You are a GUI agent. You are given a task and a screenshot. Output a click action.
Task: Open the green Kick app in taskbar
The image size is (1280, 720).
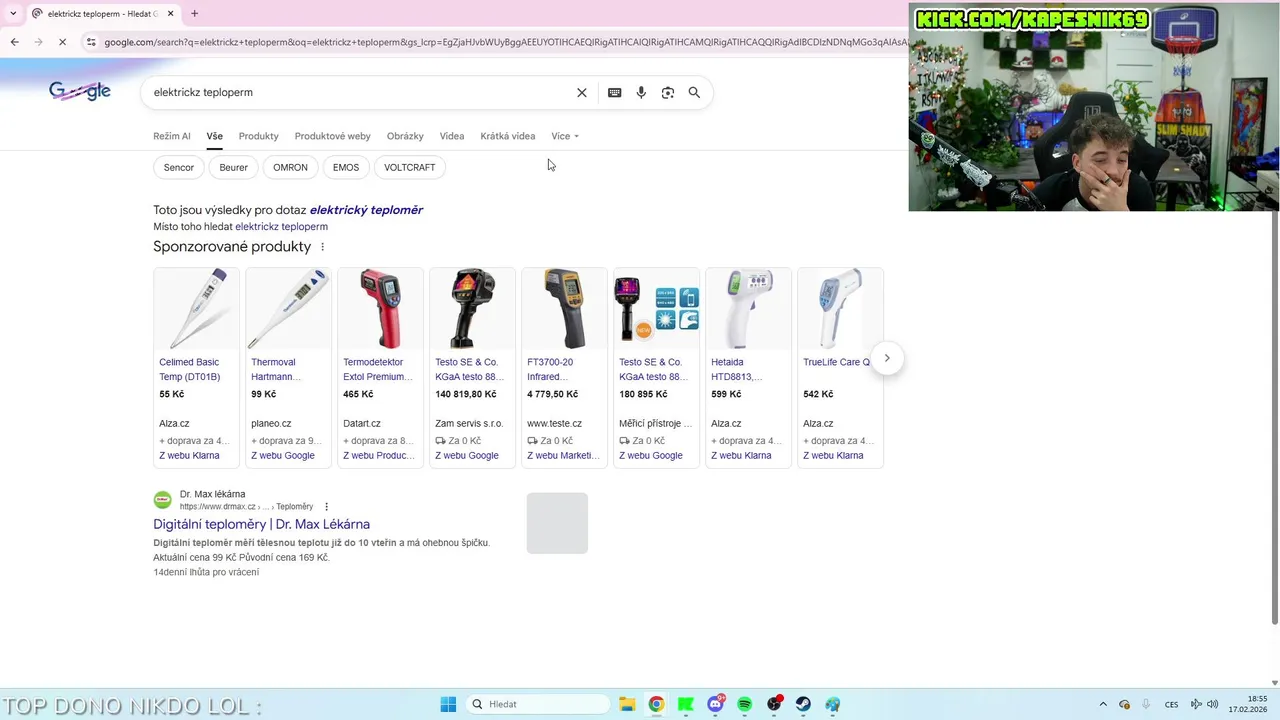point(686,704)
